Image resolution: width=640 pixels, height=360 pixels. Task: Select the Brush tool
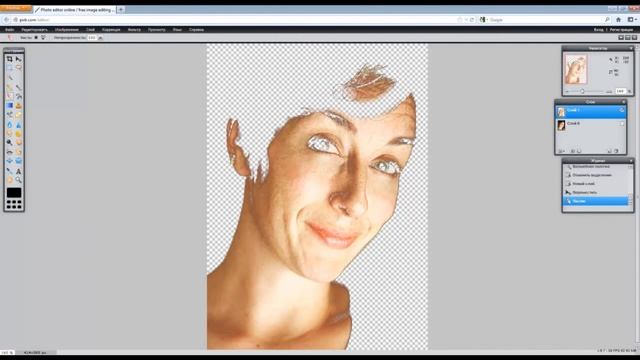18,87
